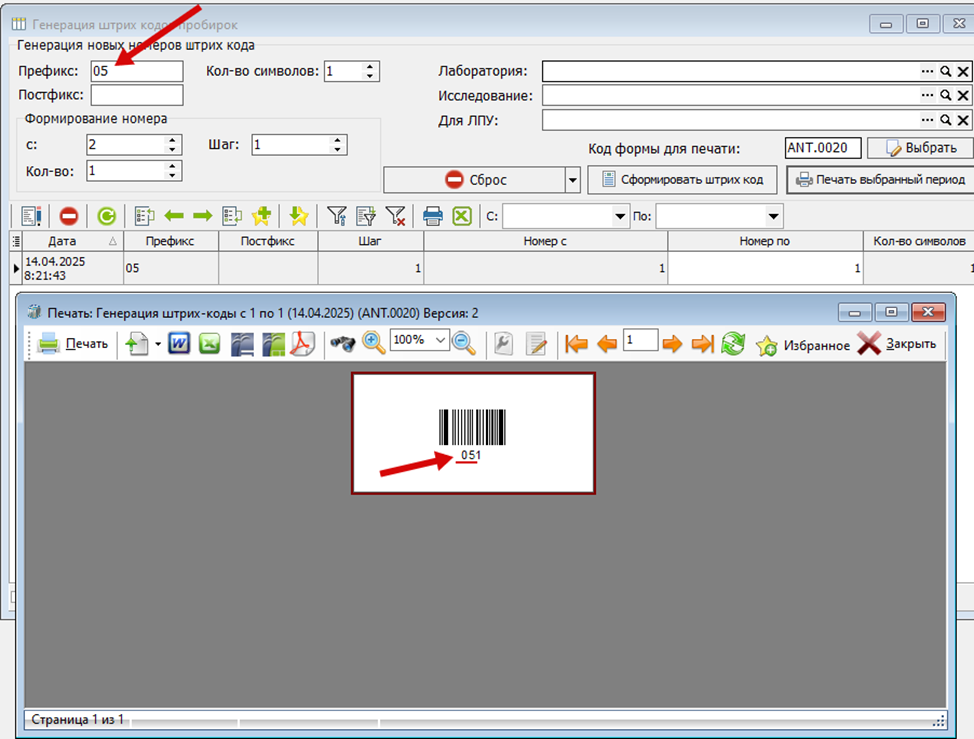
Task: Refresh the print preview with green arrows
Action: coord(733,344)
